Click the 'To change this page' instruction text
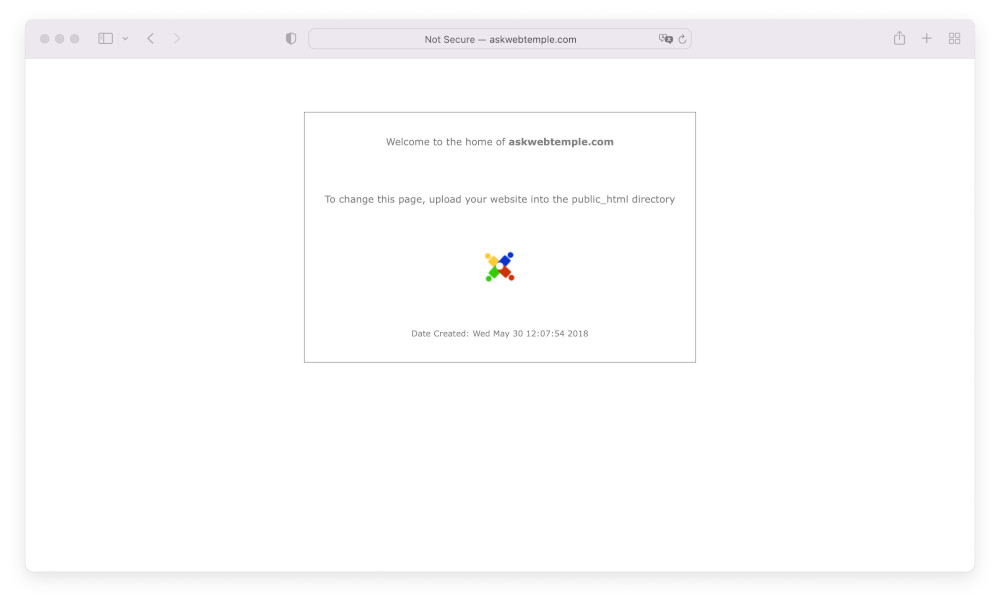This screenshot has width=1000, height=603. click(500, 200)
